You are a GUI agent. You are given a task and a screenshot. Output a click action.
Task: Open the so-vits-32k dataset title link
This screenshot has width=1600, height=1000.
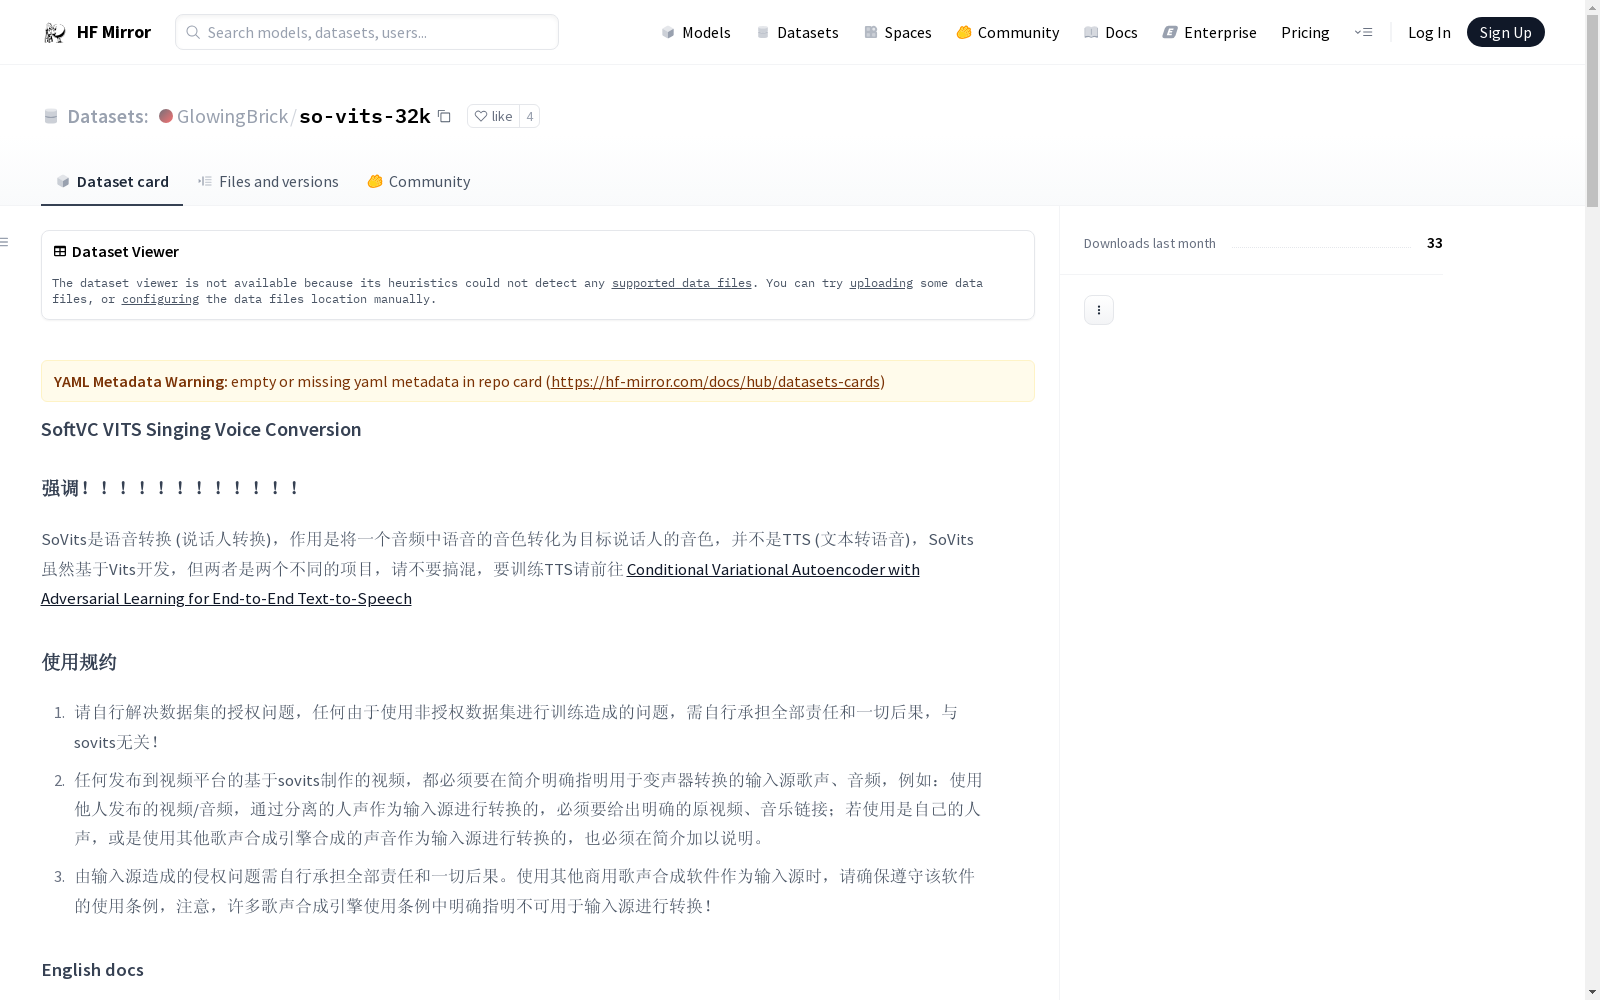coord(365,116)
